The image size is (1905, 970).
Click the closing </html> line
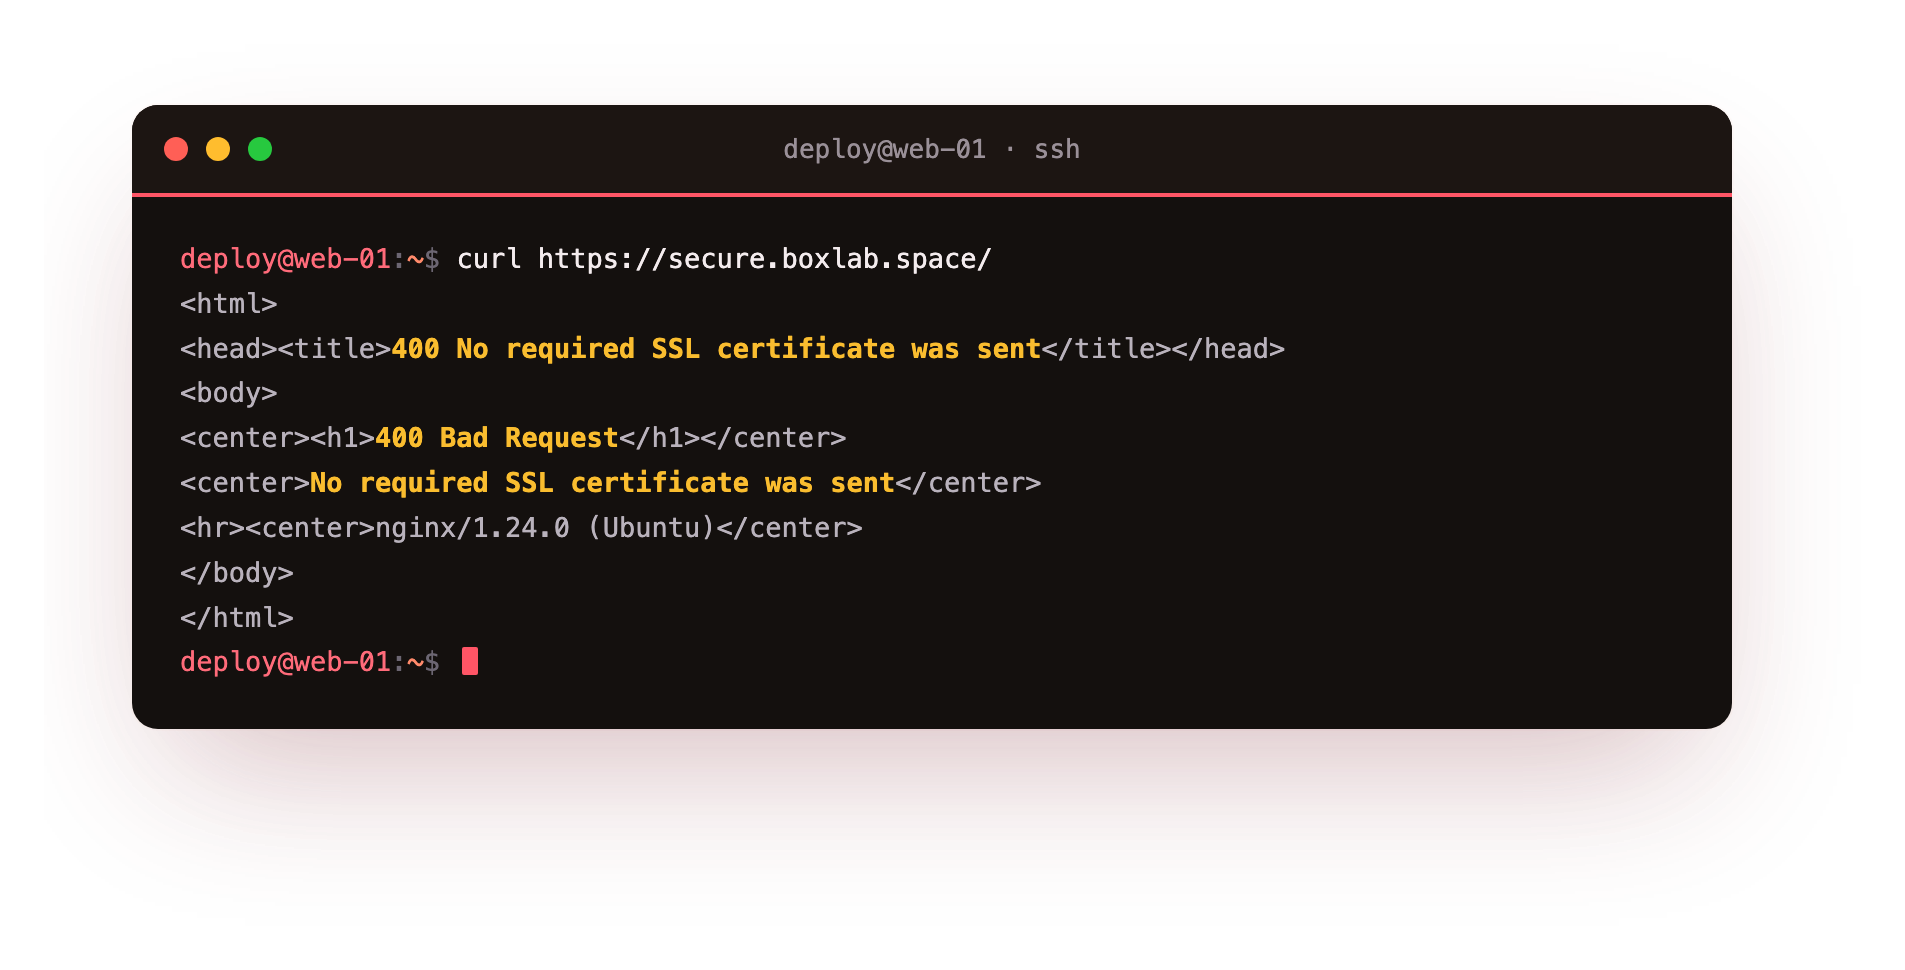click(x=237, y=618)
